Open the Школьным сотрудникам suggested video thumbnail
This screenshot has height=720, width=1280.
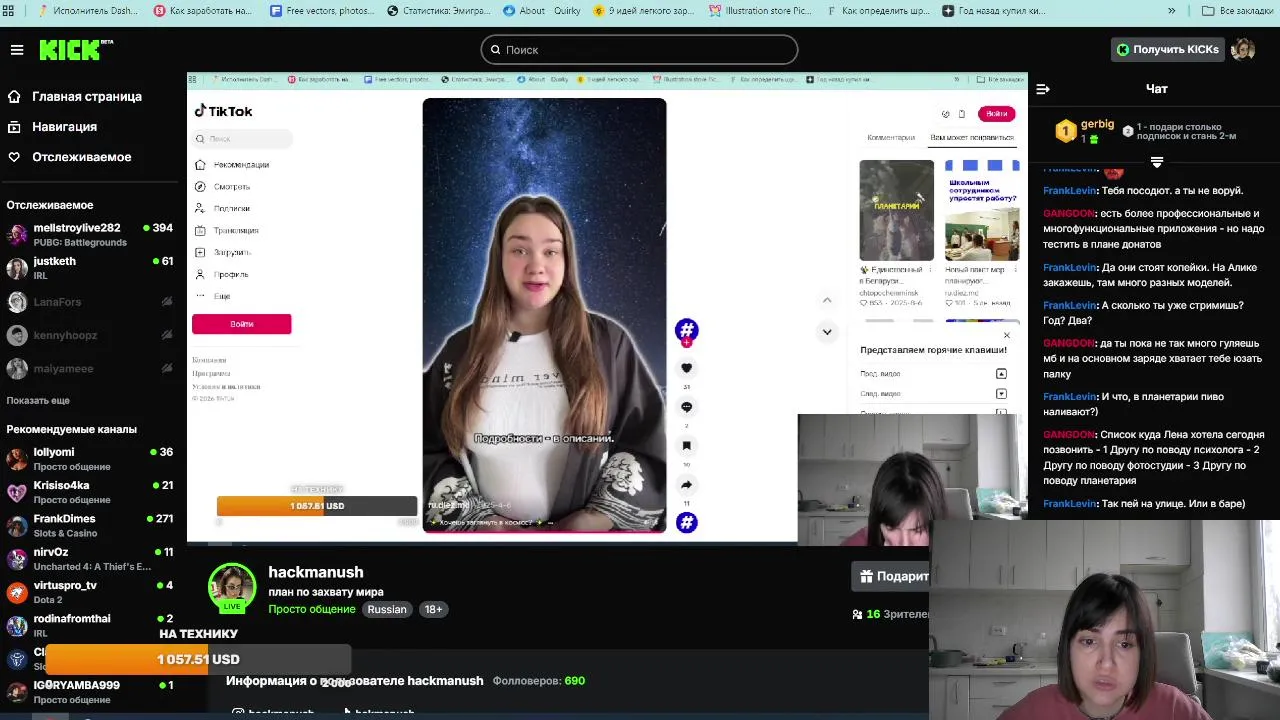click(982, 210)
